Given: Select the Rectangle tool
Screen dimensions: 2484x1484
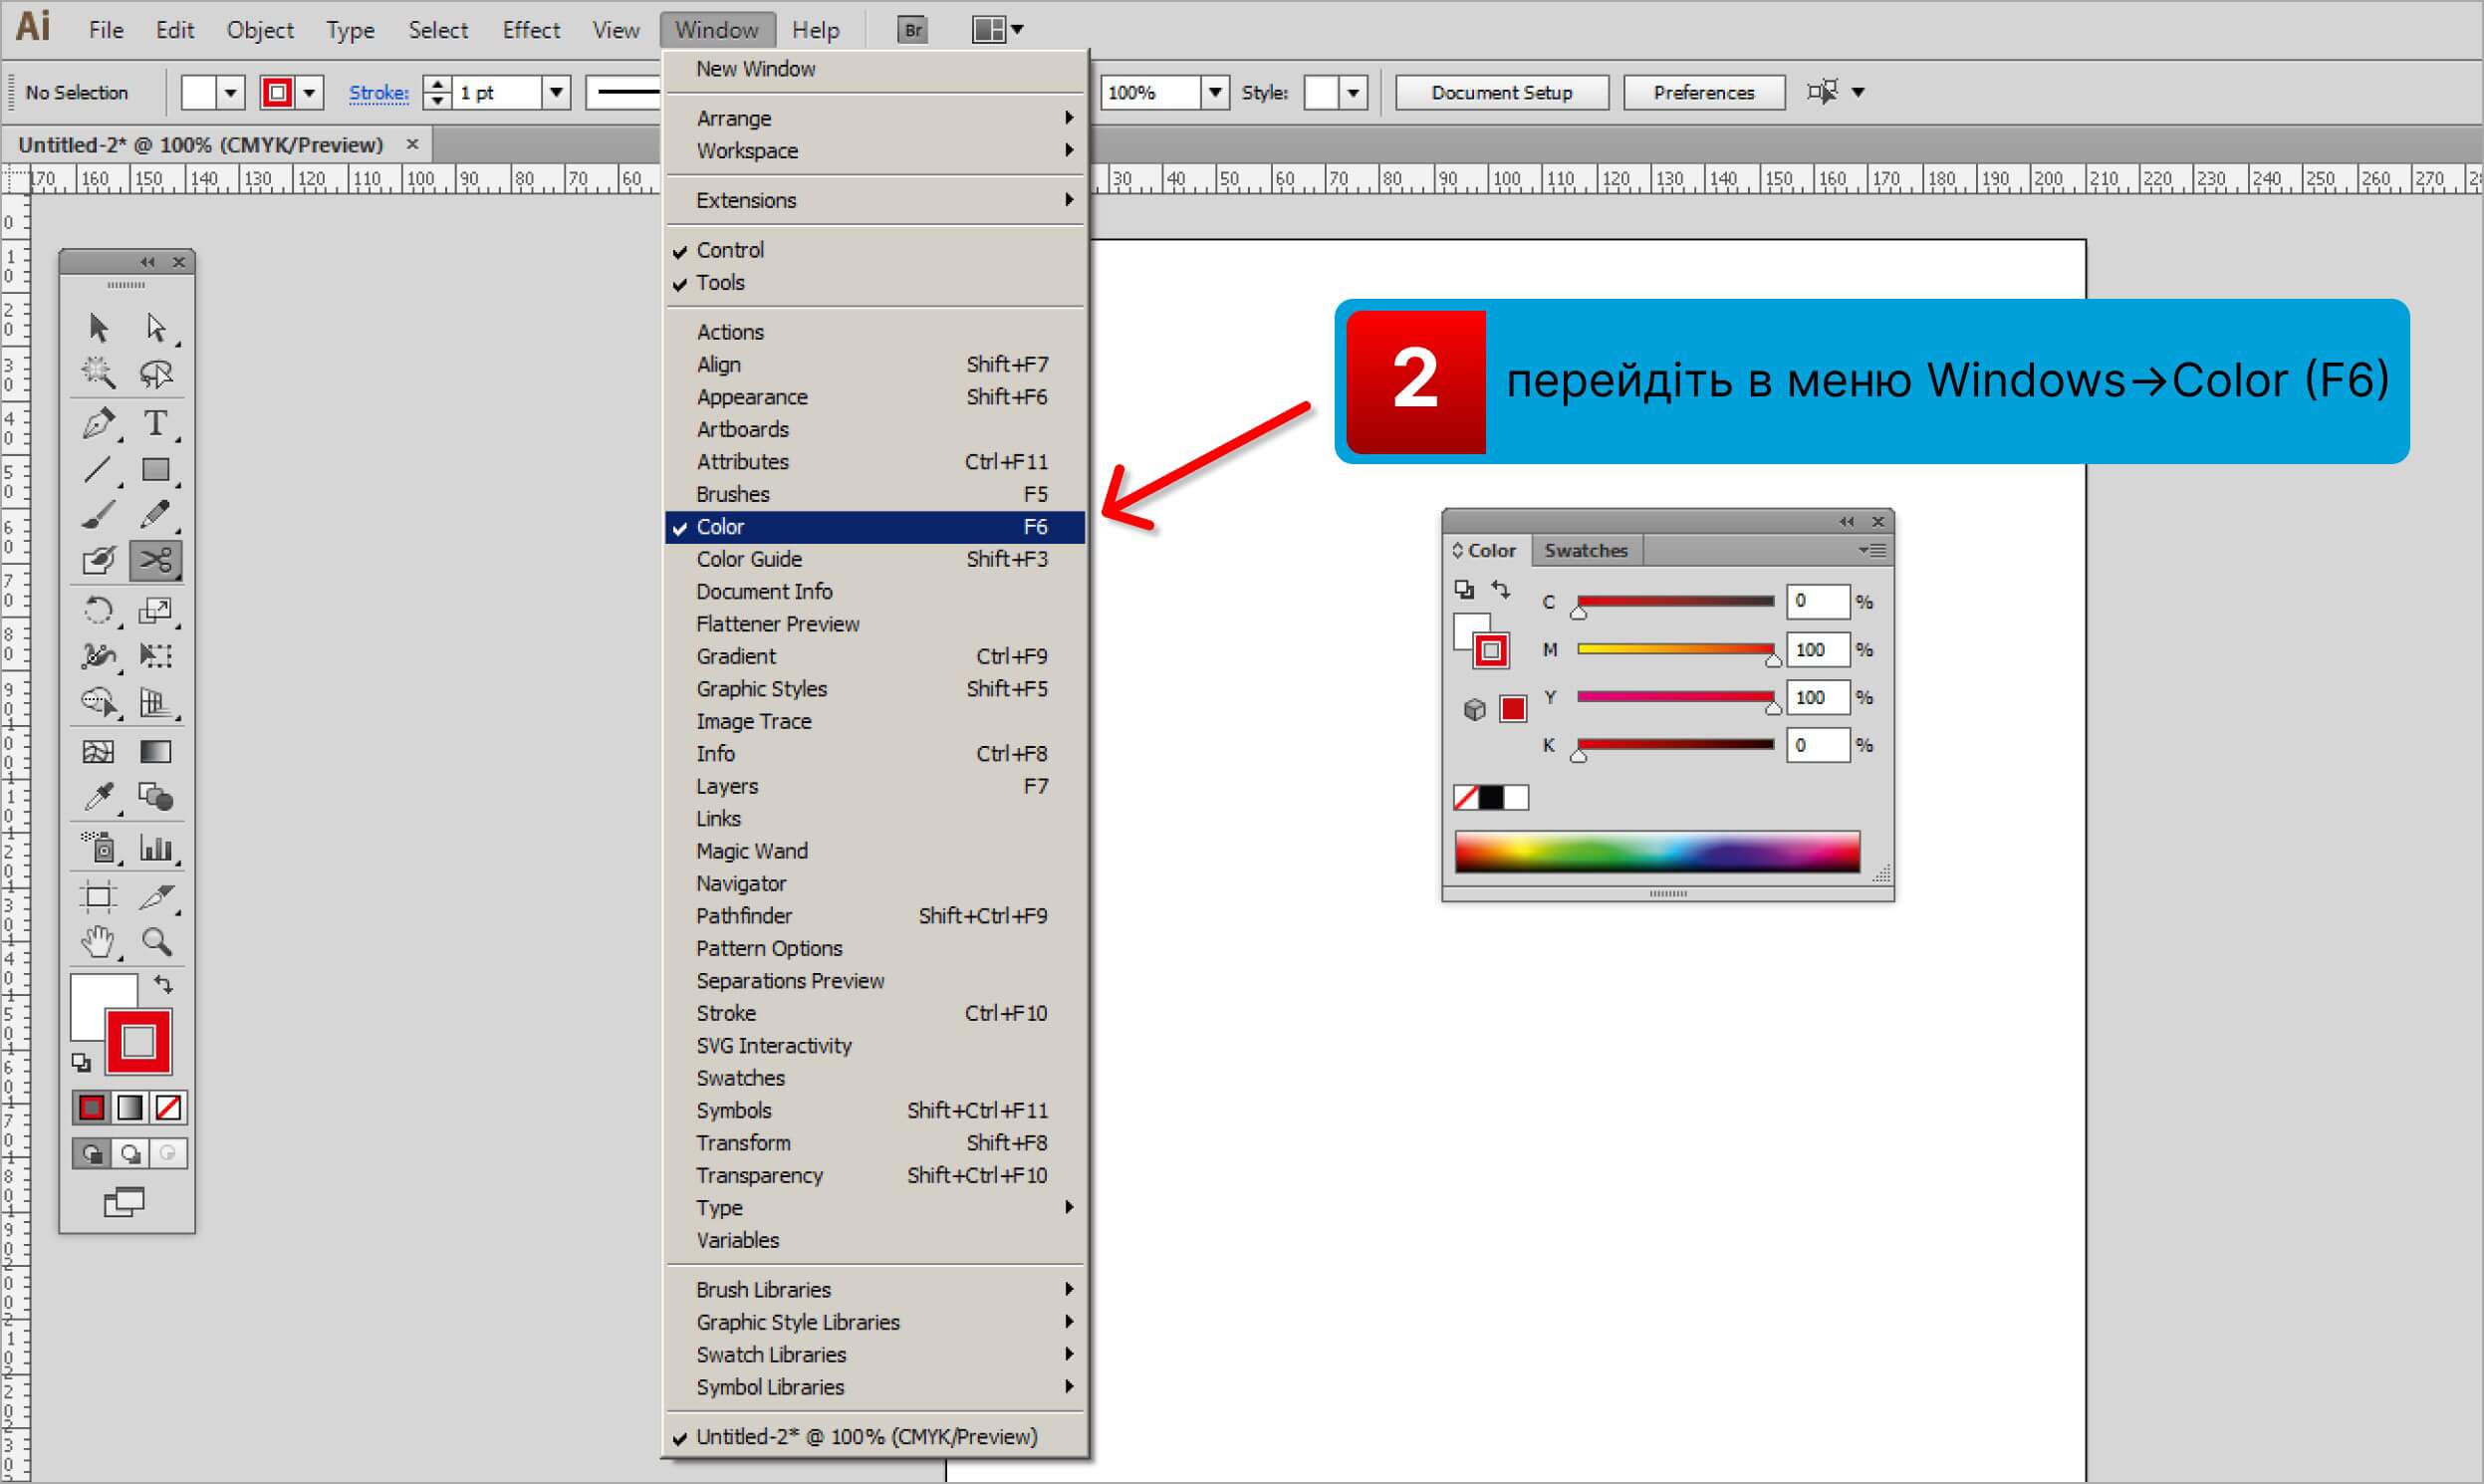Looking at the screenshot, I should (x=156, y=469).
